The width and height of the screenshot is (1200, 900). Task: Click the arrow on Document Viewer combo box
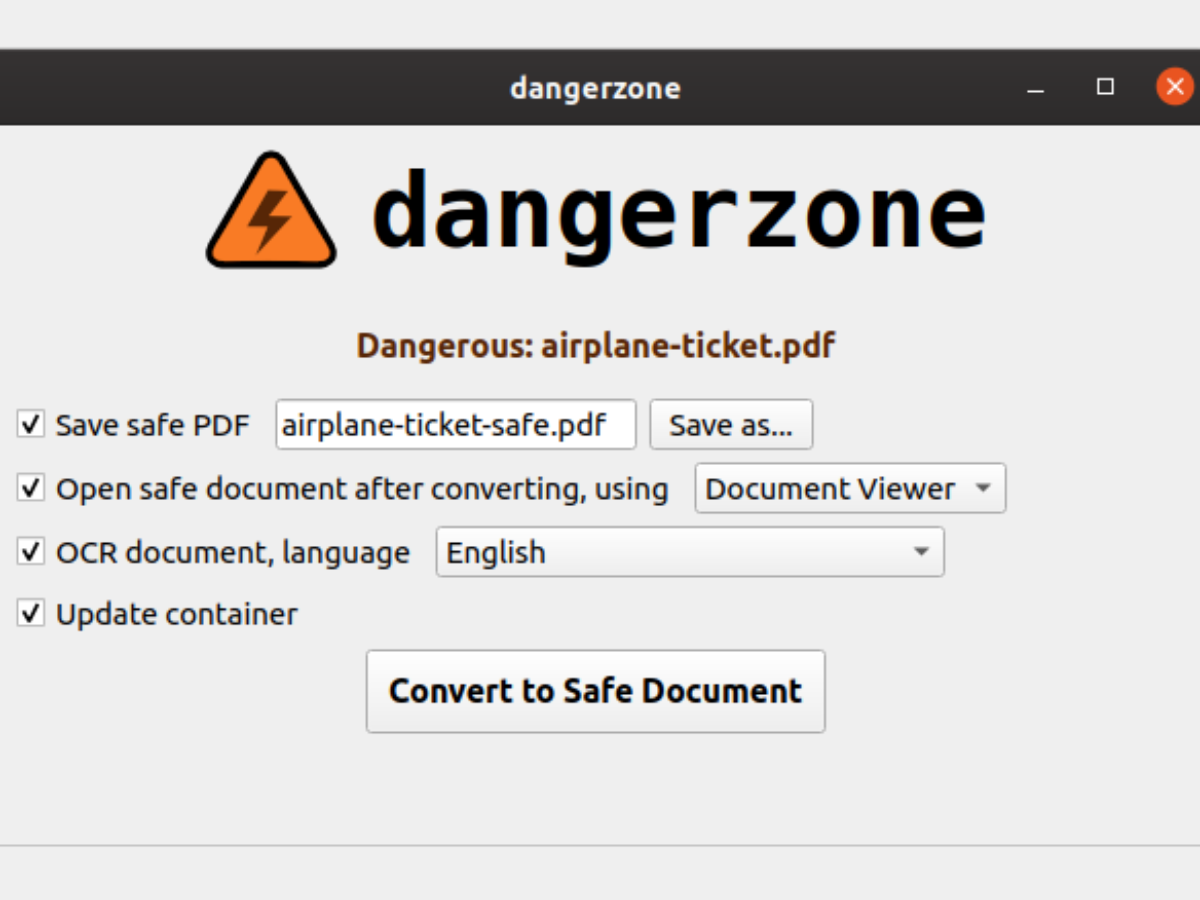point(983,489)
